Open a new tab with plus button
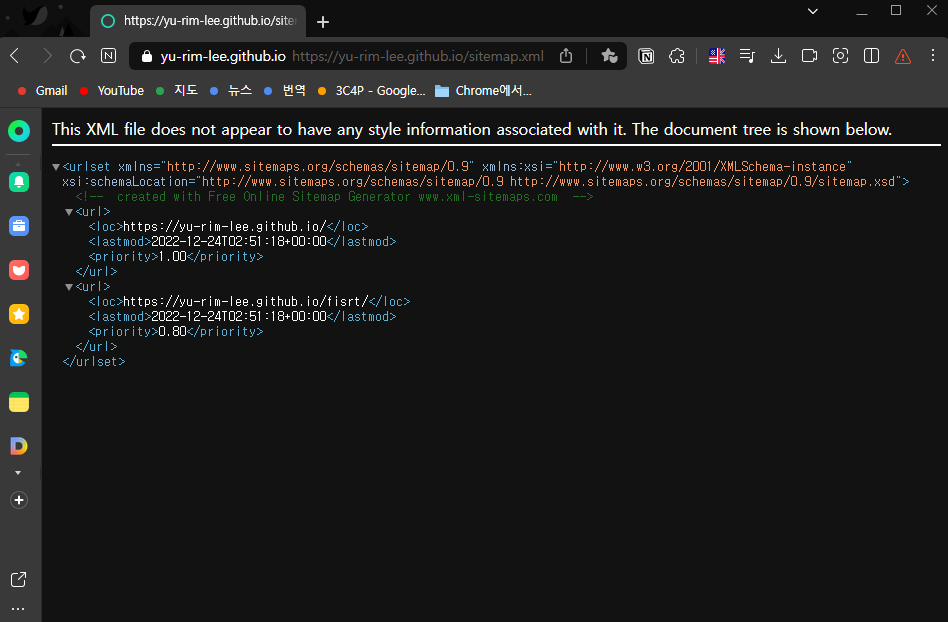This screenshot has height=622, width=948. [x=323, y=22]
